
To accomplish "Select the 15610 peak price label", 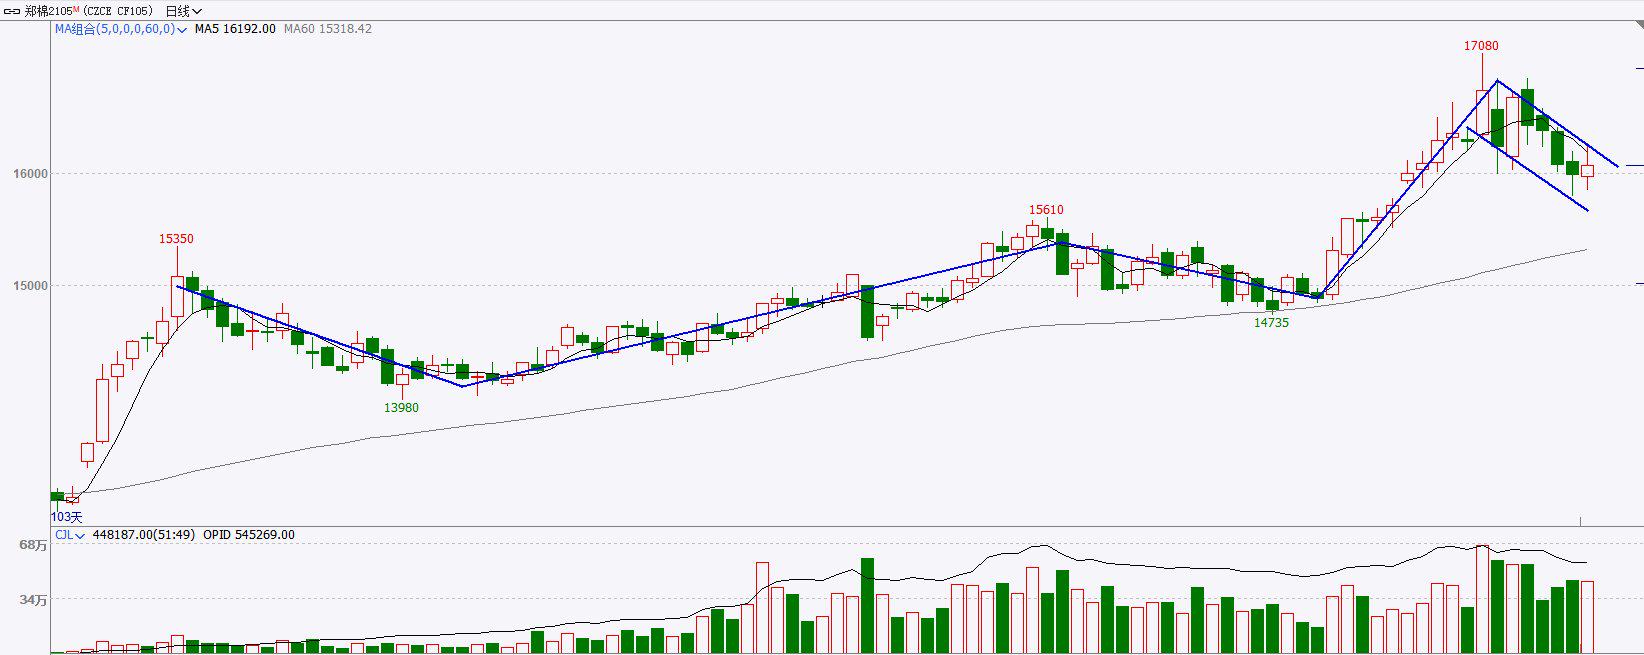I will [1046, 210].
